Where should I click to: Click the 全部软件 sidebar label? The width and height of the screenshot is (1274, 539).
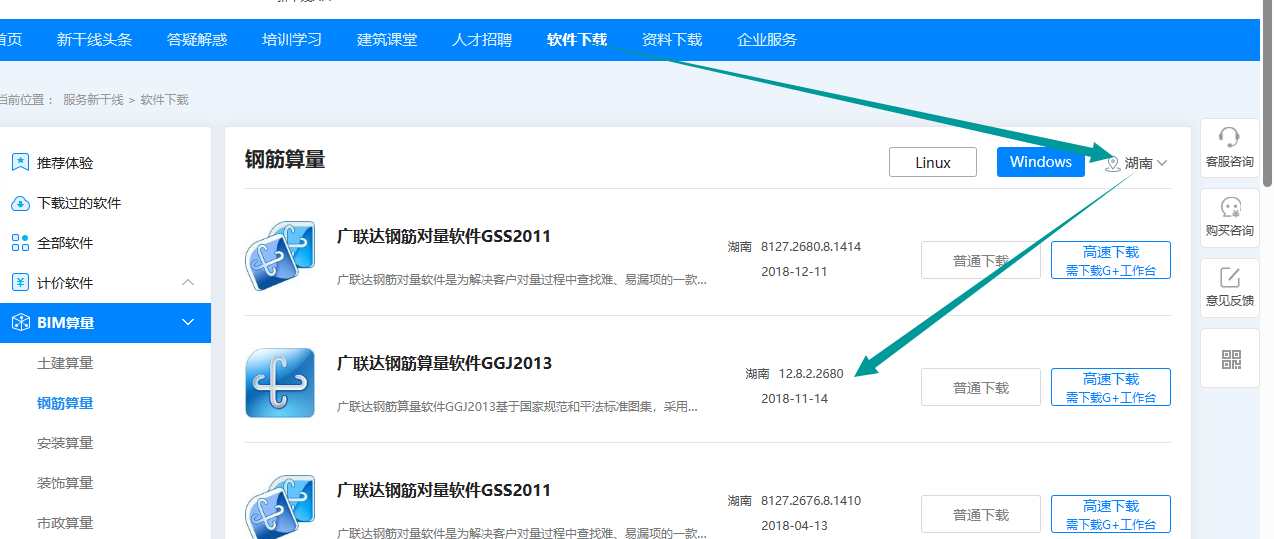(x=65, y=243)
